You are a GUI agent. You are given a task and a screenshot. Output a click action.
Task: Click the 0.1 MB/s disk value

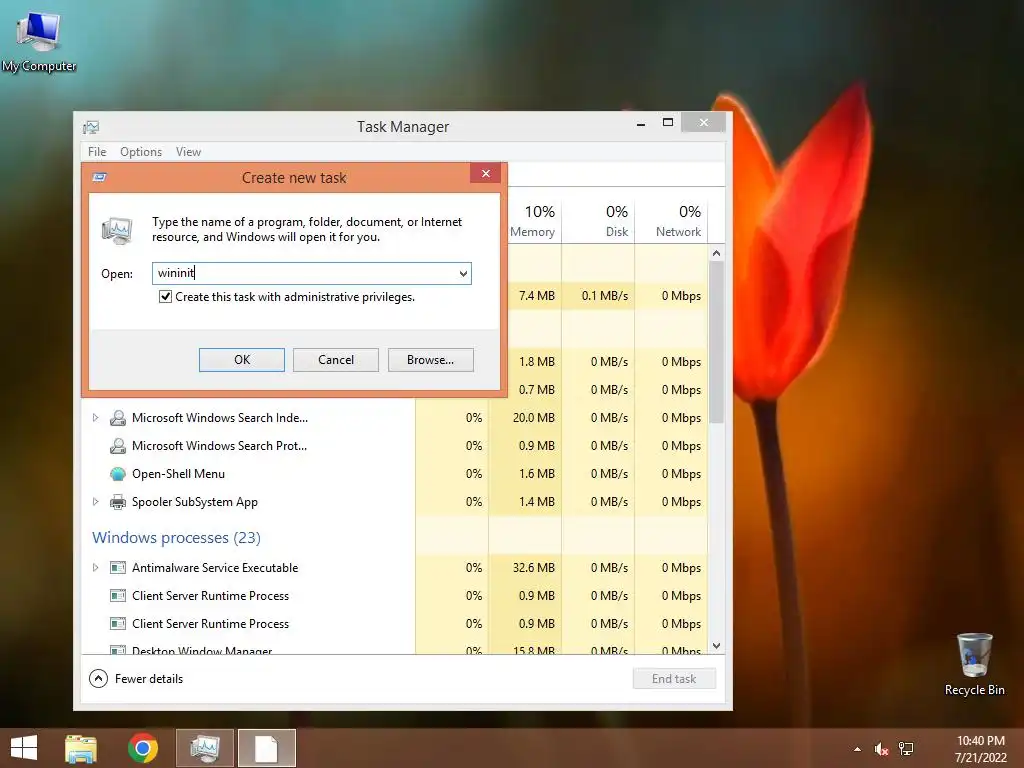click(x=605, y=296)
